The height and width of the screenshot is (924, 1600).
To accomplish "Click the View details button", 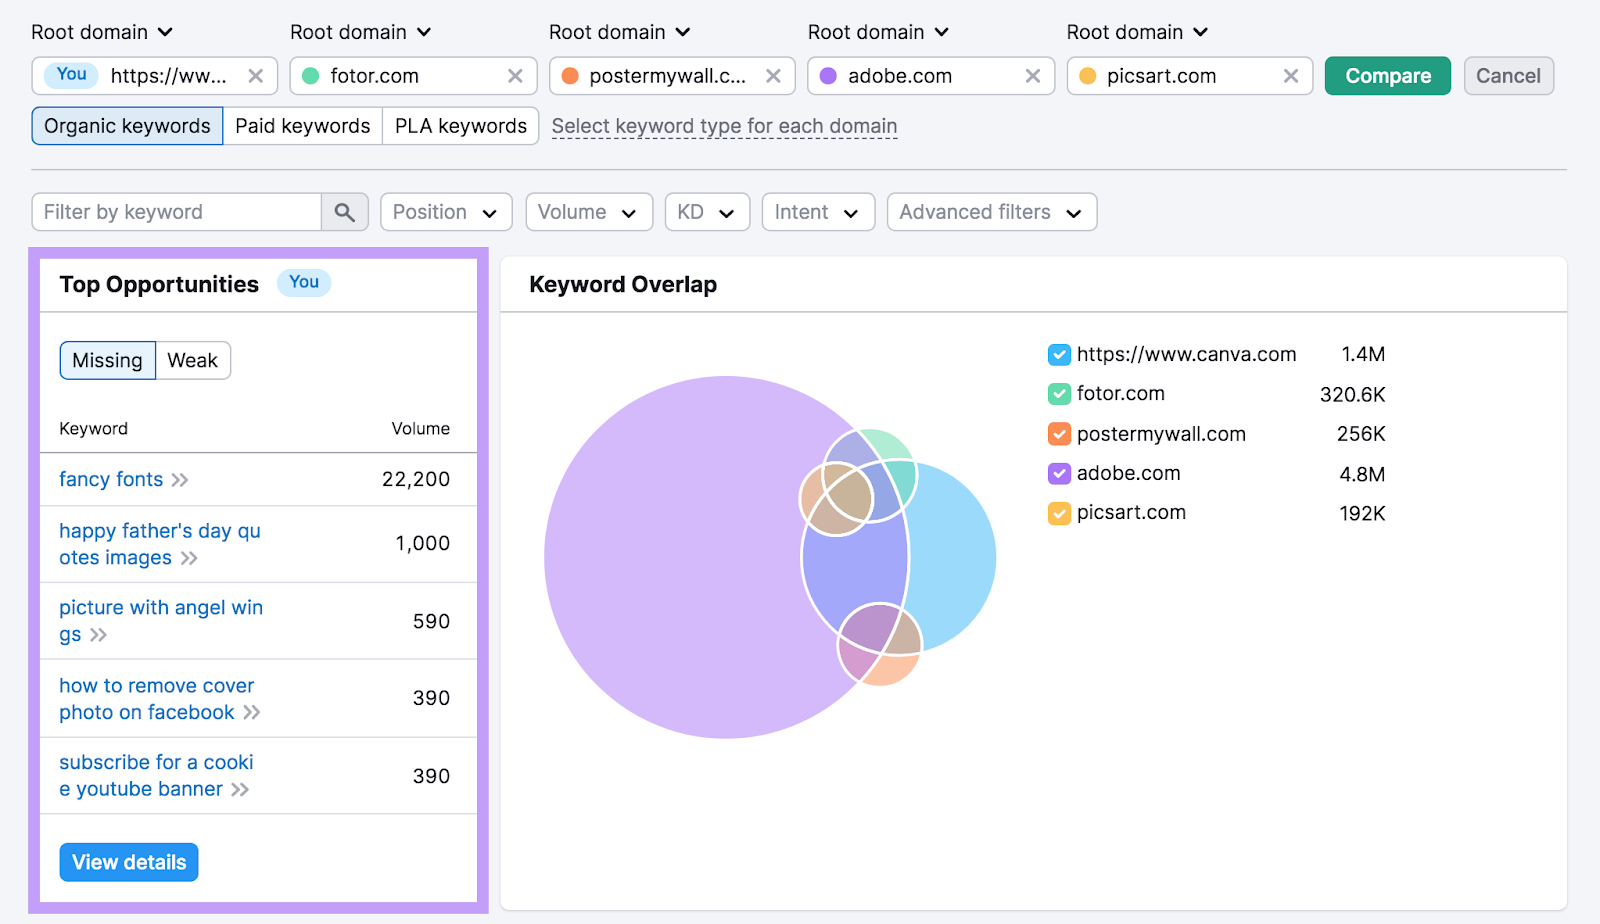I will click(128, 861).
